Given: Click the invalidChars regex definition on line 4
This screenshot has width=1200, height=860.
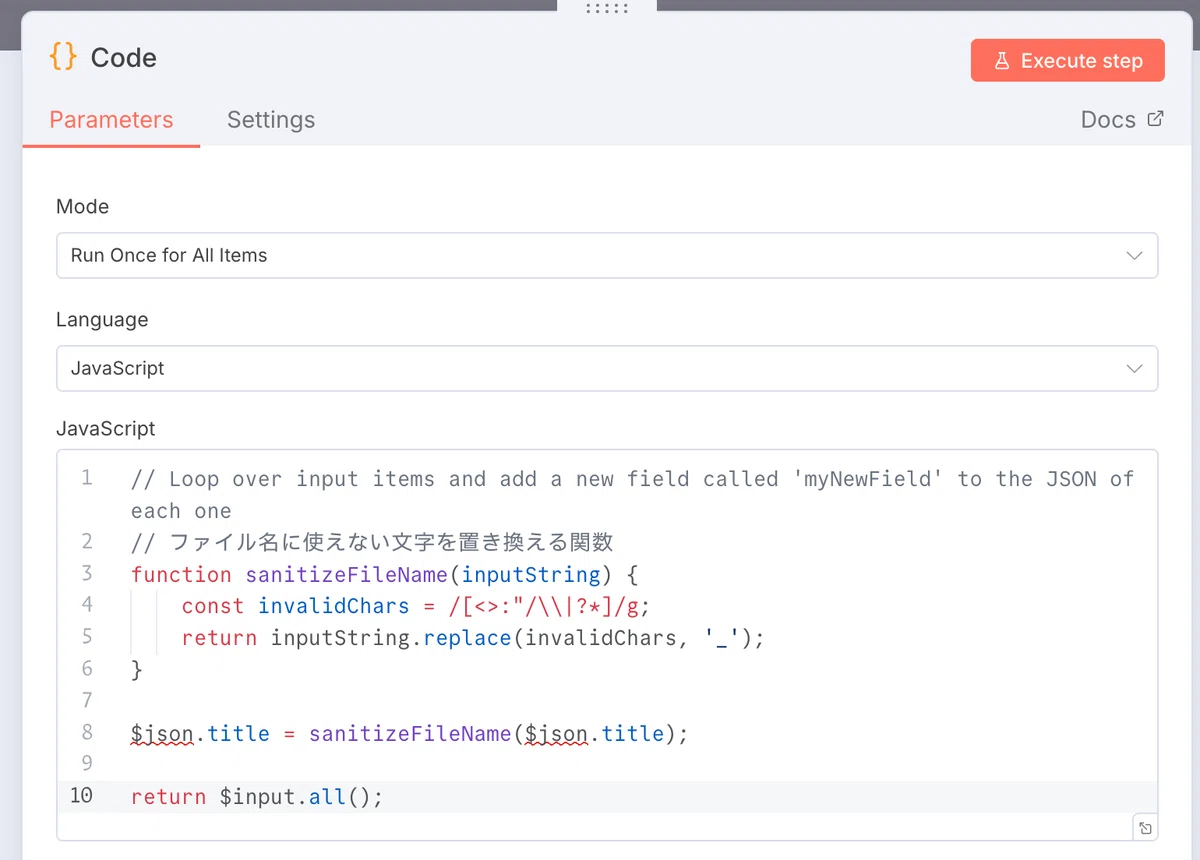Looking at the screenshot, I should [416, 606].
